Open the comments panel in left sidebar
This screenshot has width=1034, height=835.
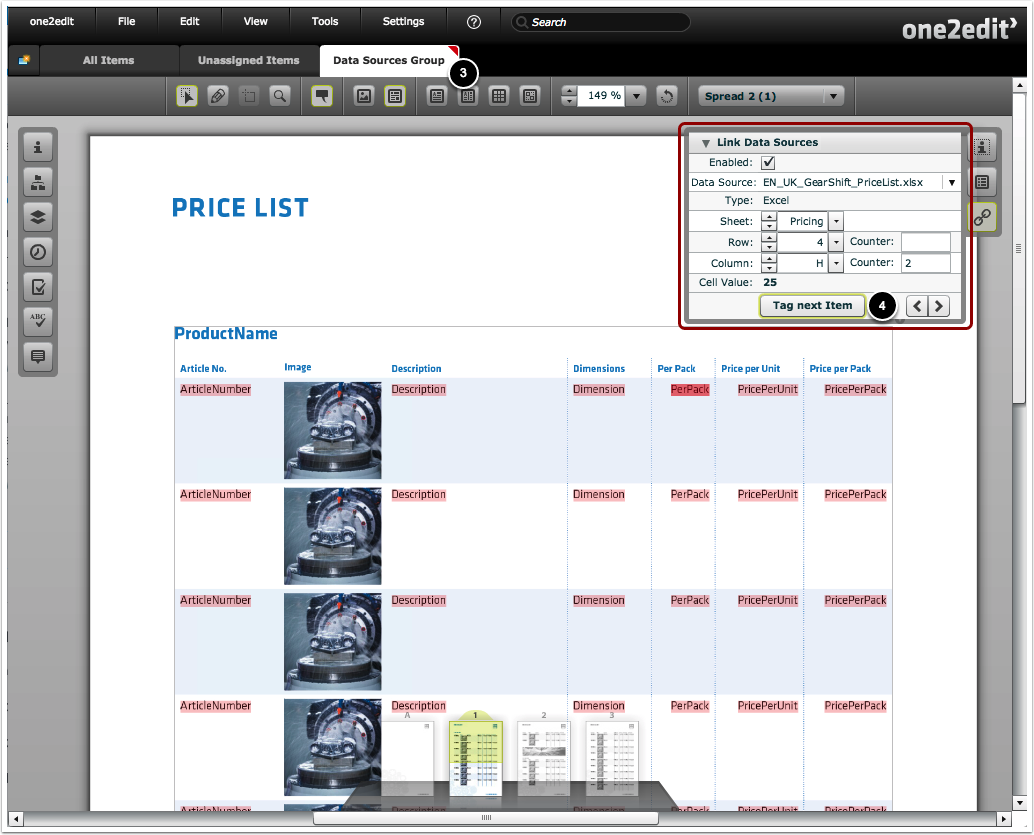(38, 356)
